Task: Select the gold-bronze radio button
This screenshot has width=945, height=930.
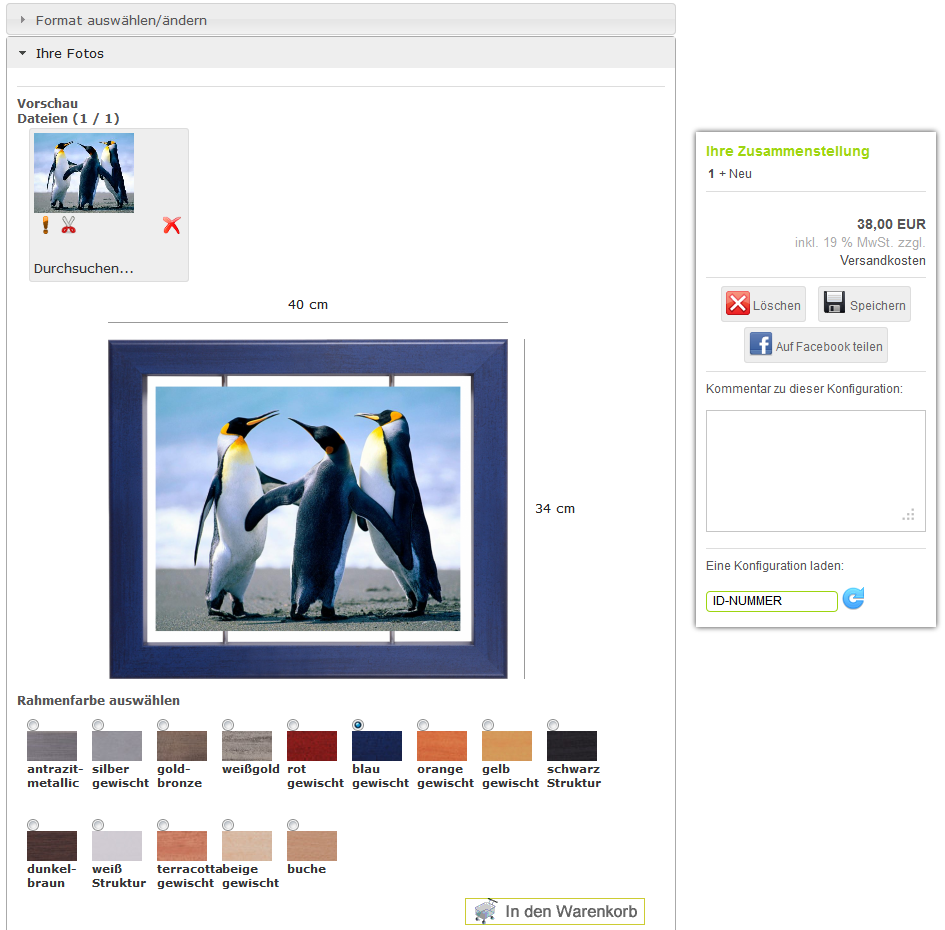Action: 163,724
